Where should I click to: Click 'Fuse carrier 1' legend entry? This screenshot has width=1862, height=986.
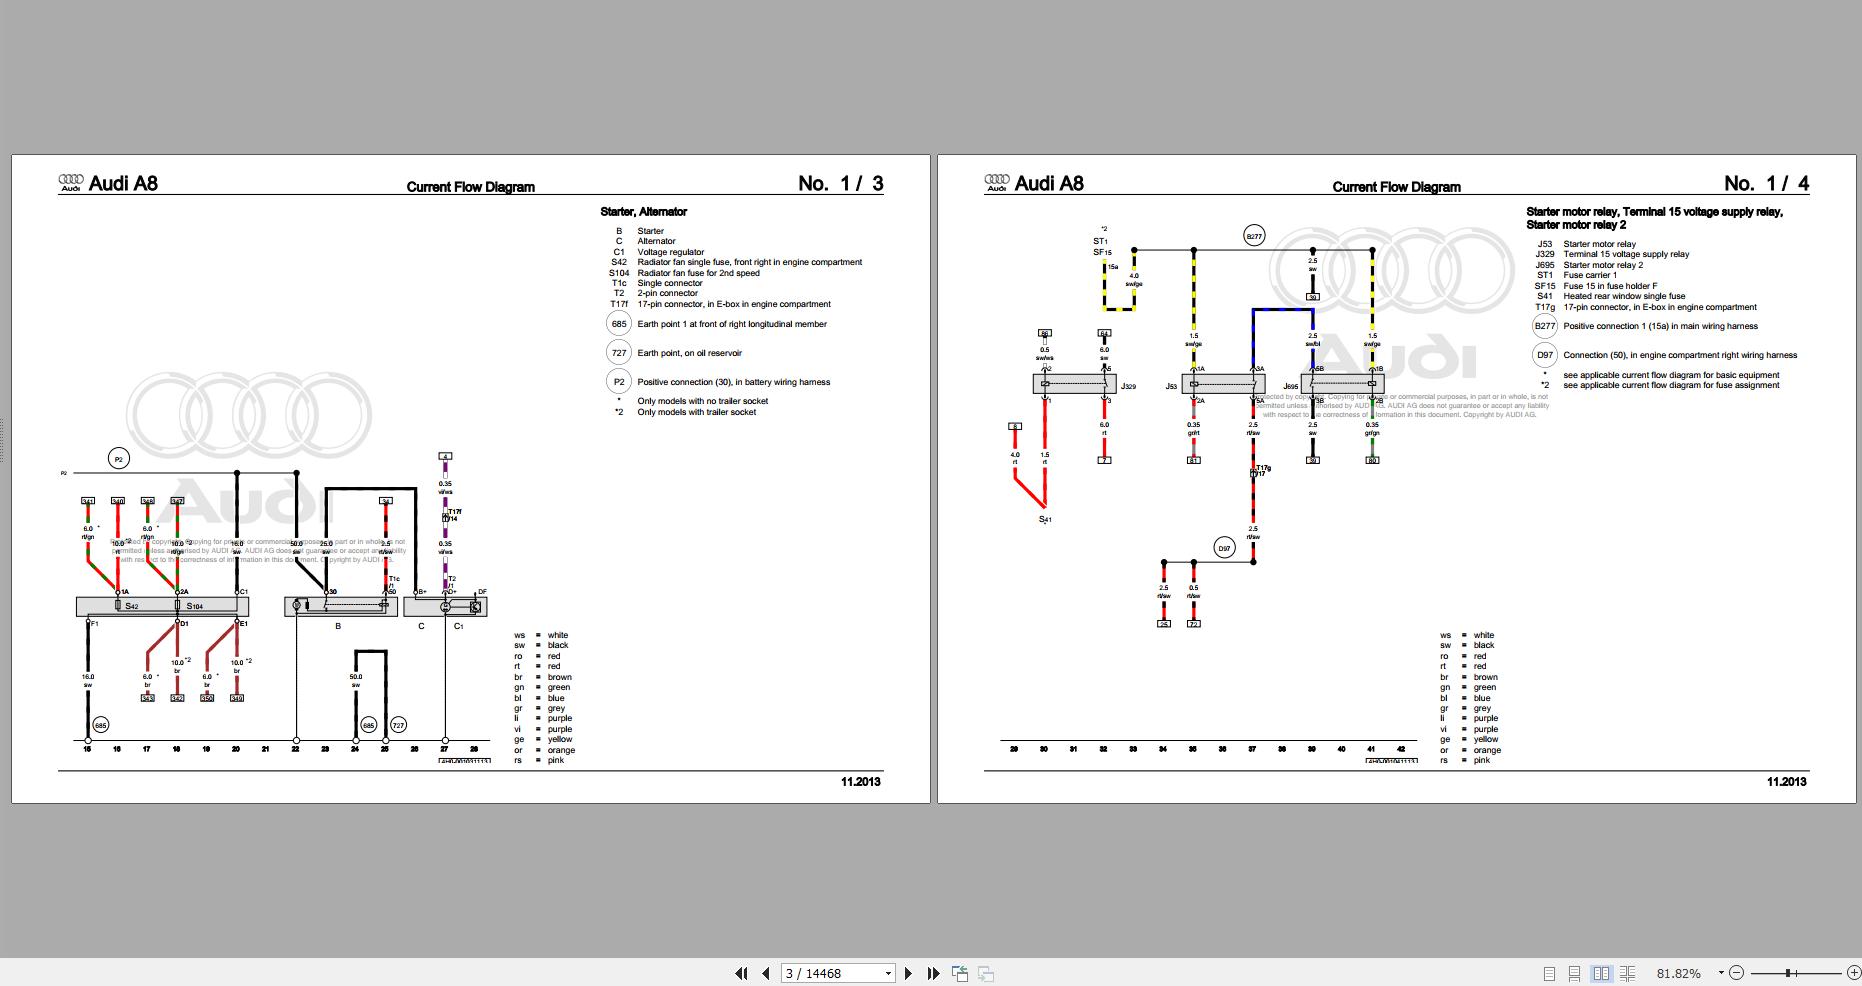click(1590, 275)
